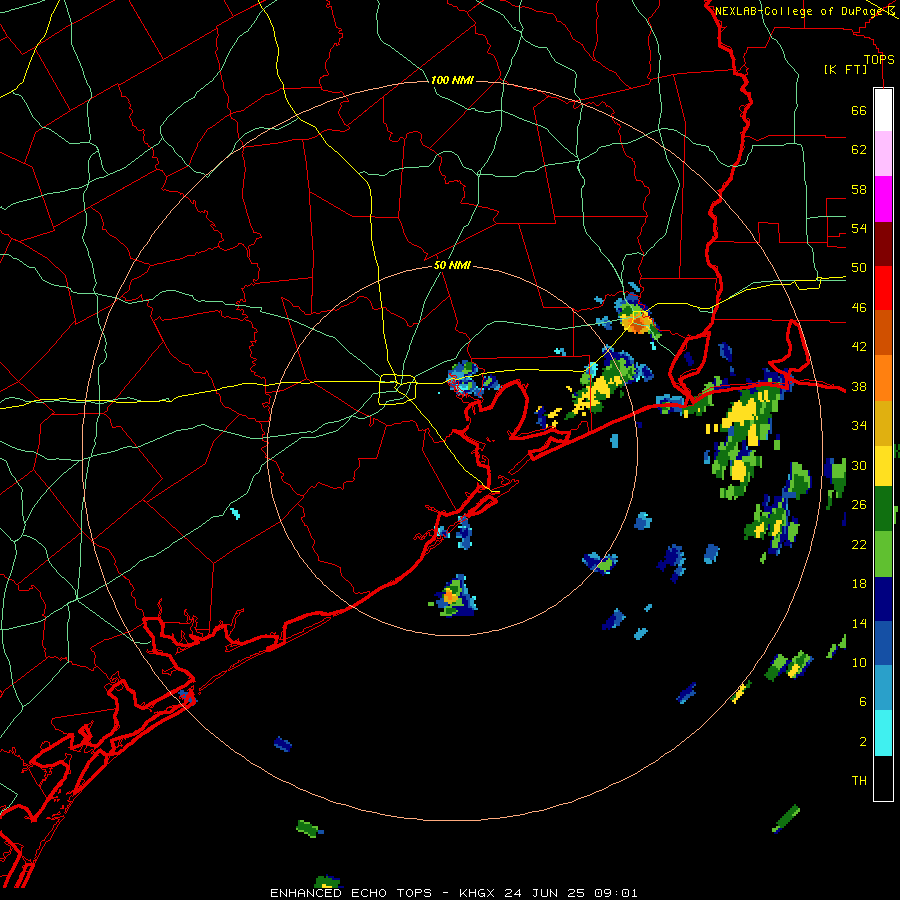Pick the light green legend swatch
This screenshot has height=900, width=900.
(883, 554)
